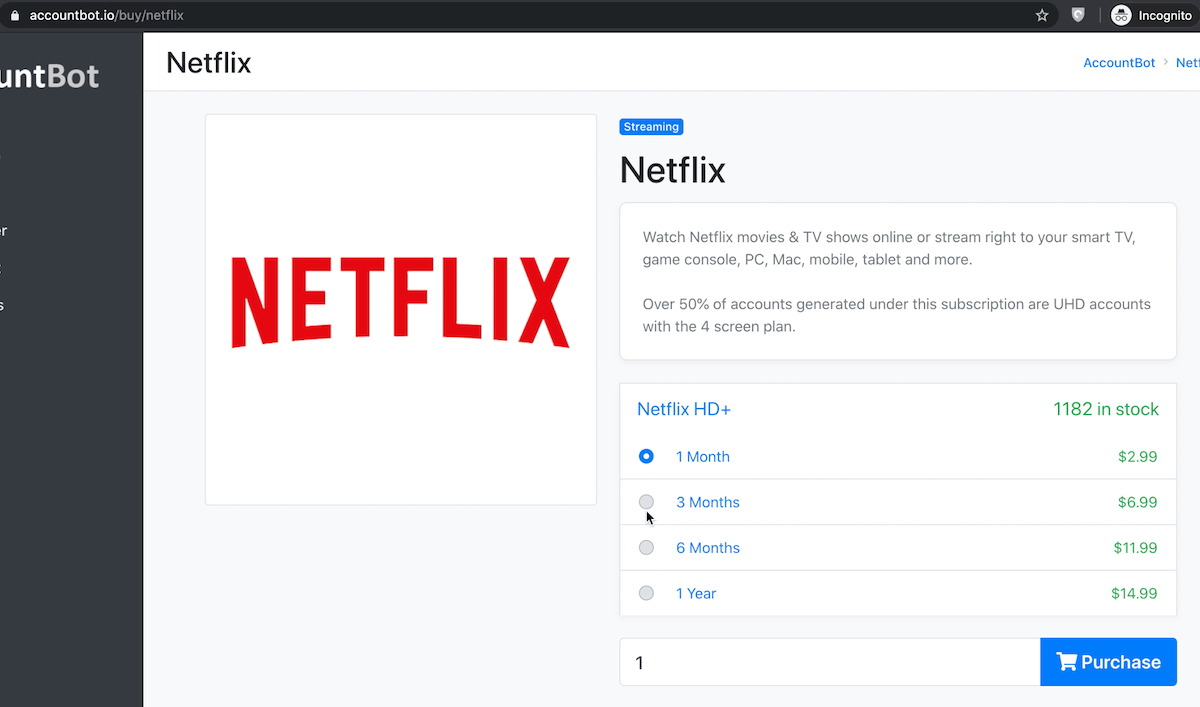Click the Purchase button
The width and height of the screenshot is (1200, 707).
tap(1108, 662)
